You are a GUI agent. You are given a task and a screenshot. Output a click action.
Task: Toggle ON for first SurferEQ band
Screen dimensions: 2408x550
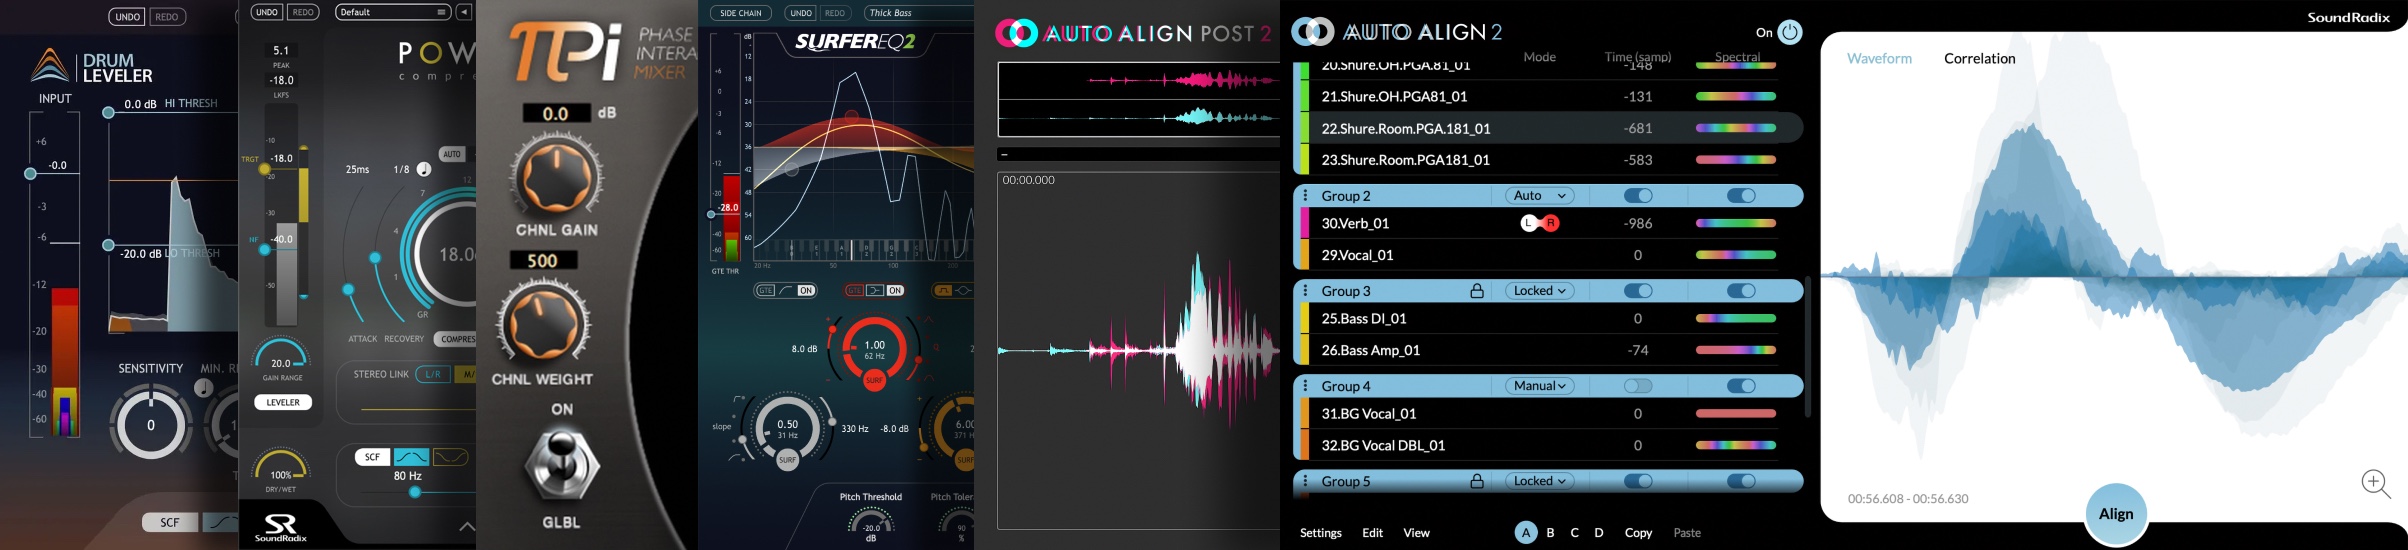tap(806, 290)
